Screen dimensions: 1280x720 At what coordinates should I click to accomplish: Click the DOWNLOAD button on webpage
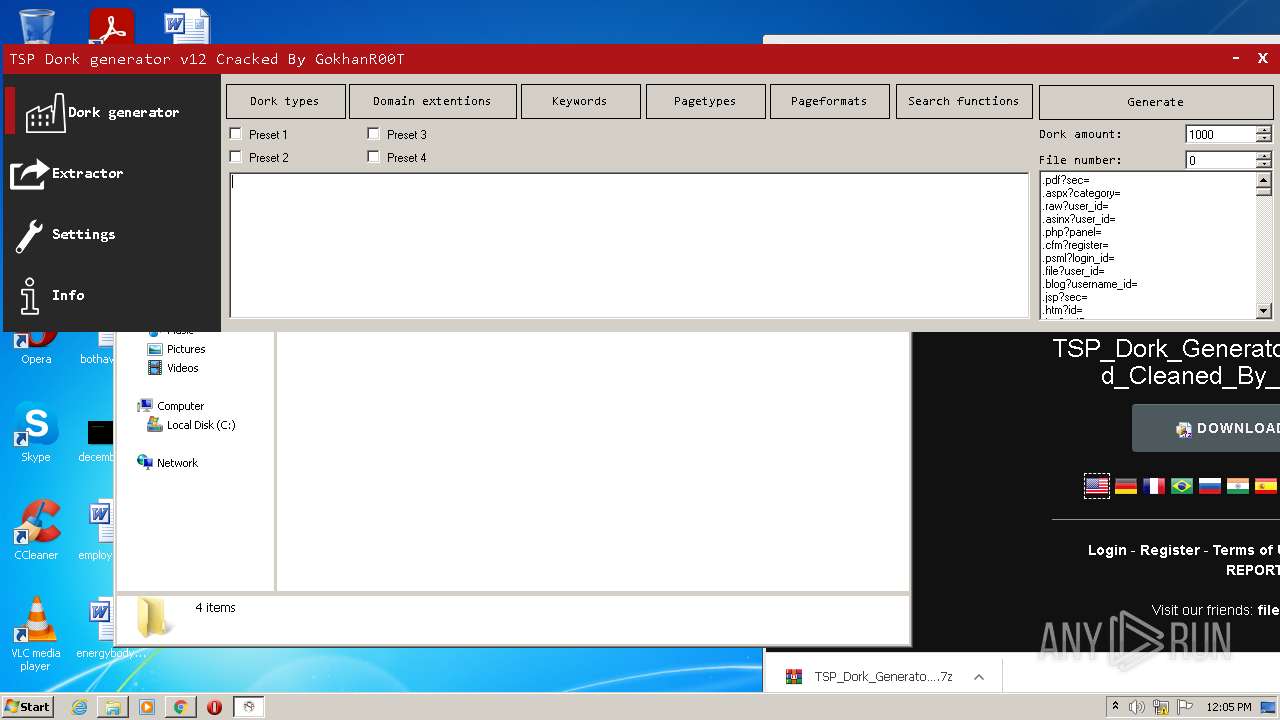coord(1206,428)
